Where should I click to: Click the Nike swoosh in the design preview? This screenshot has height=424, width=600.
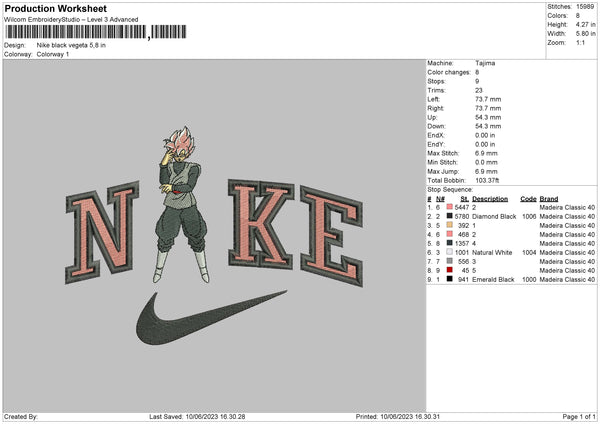click(x=211, y=318)
